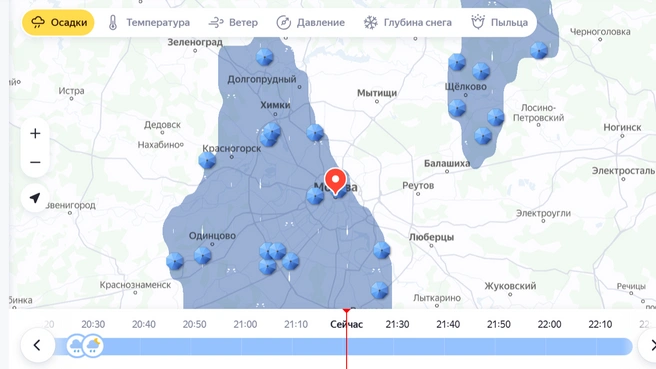Click the Химки city label

[x=275, y=105]
